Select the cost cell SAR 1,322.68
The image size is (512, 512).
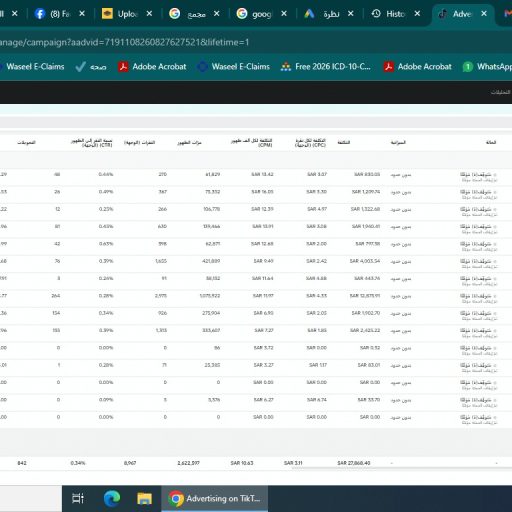click(x=365, y=209)
